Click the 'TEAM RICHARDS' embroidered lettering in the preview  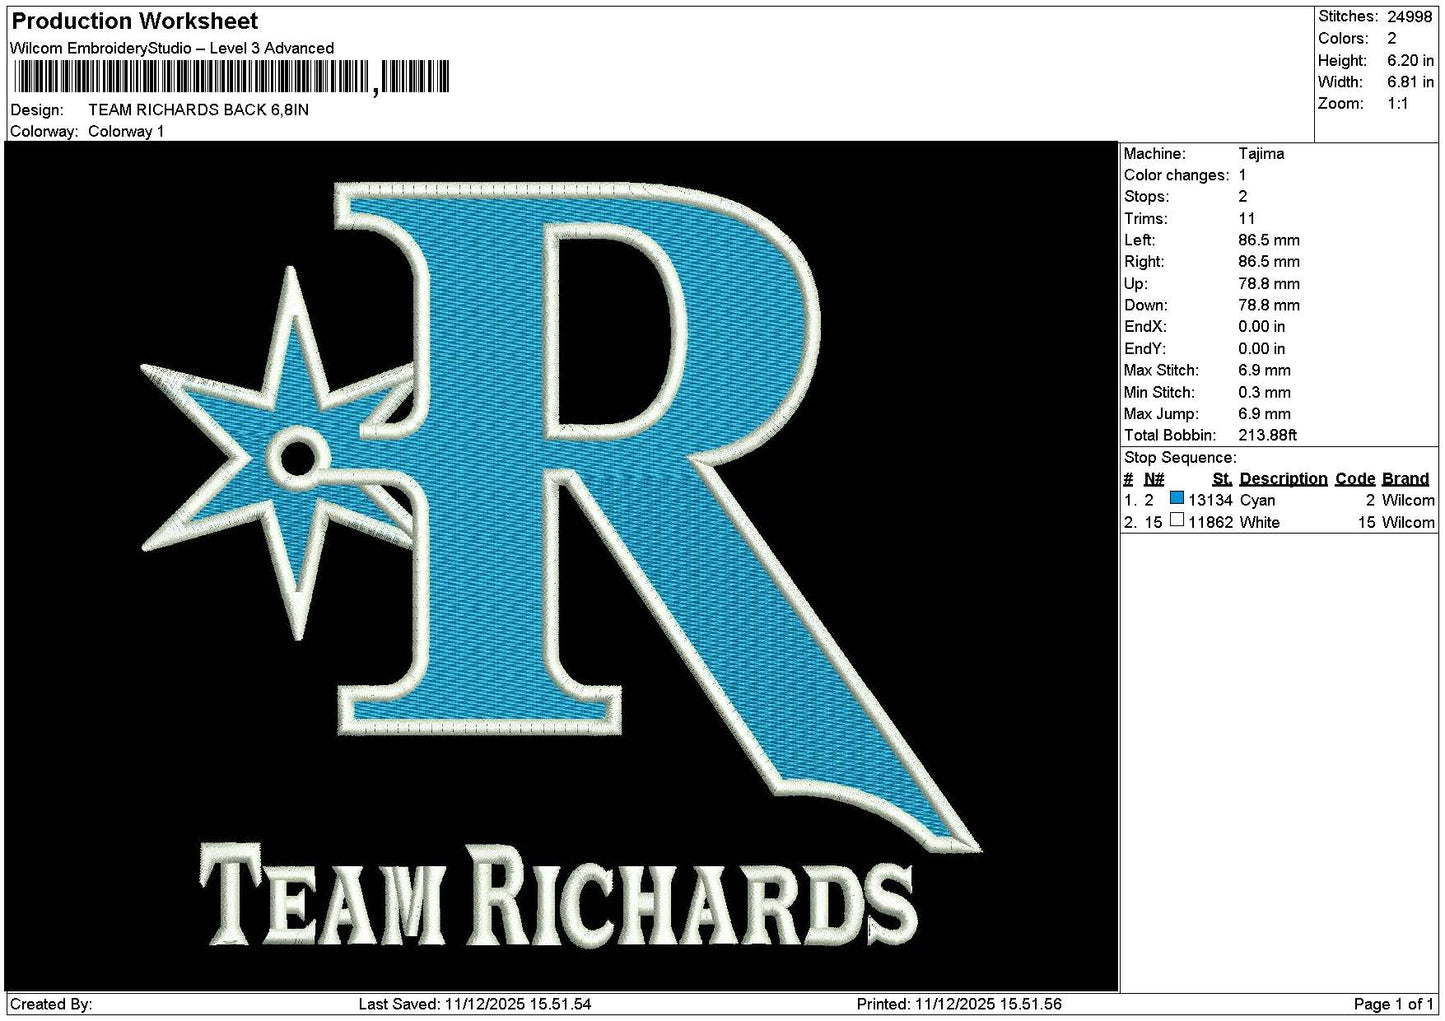coord(557,895)
